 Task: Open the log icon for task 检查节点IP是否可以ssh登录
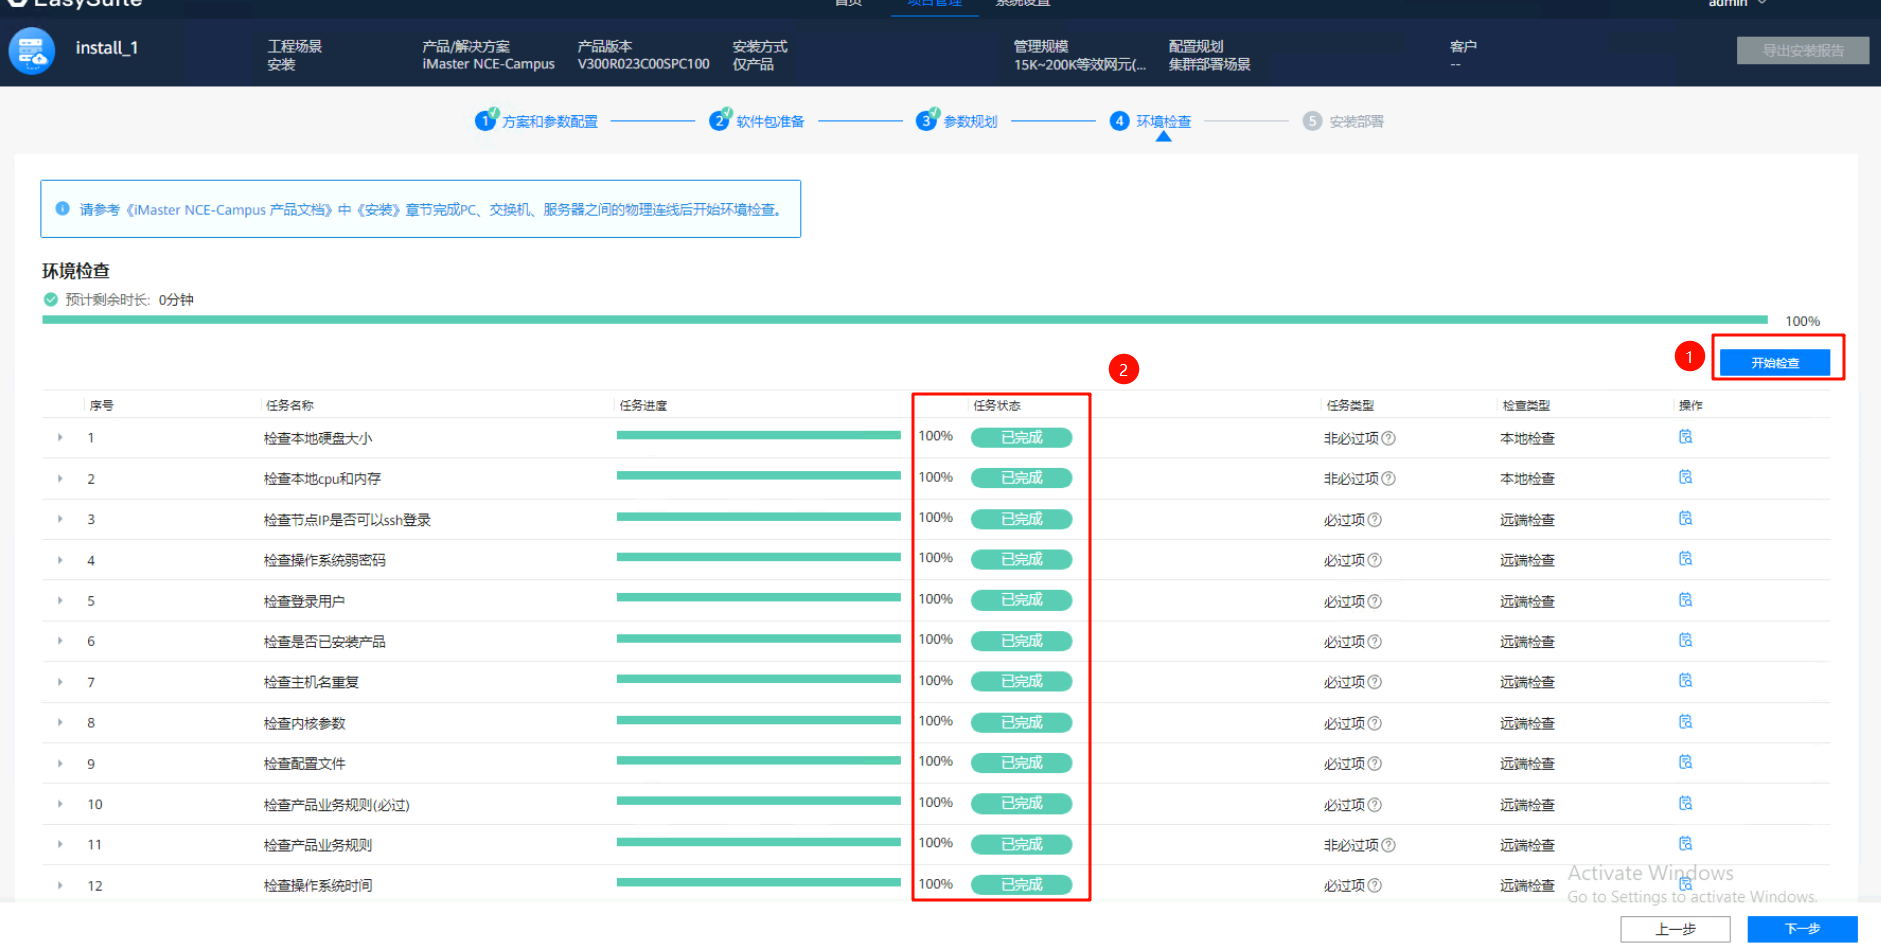(x=1685, y=518)
